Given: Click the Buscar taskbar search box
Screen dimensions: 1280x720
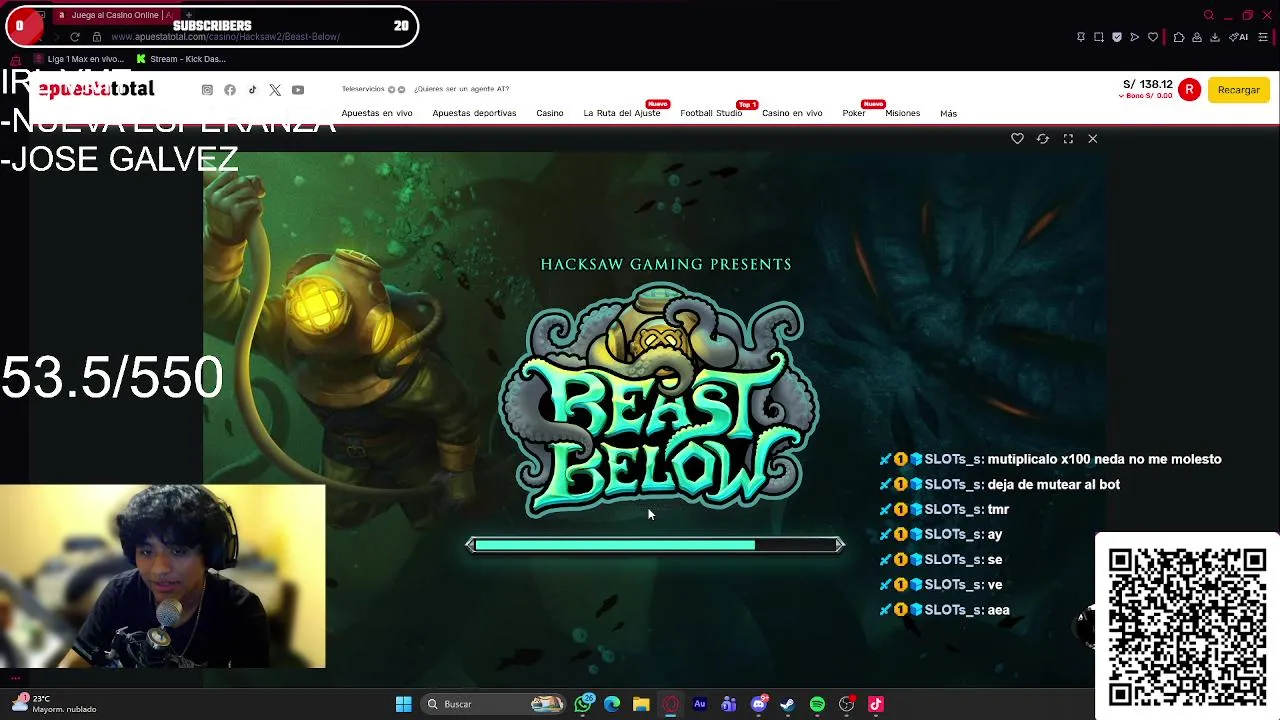Looking at the screenshot, I should click(x=495, y=704).
